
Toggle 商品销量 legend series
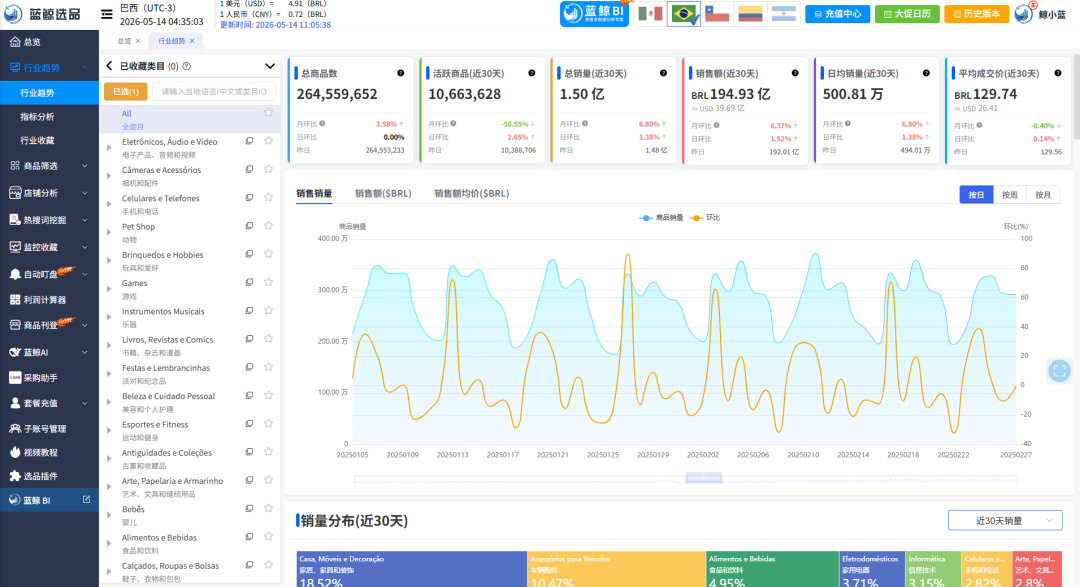[661, 218]
